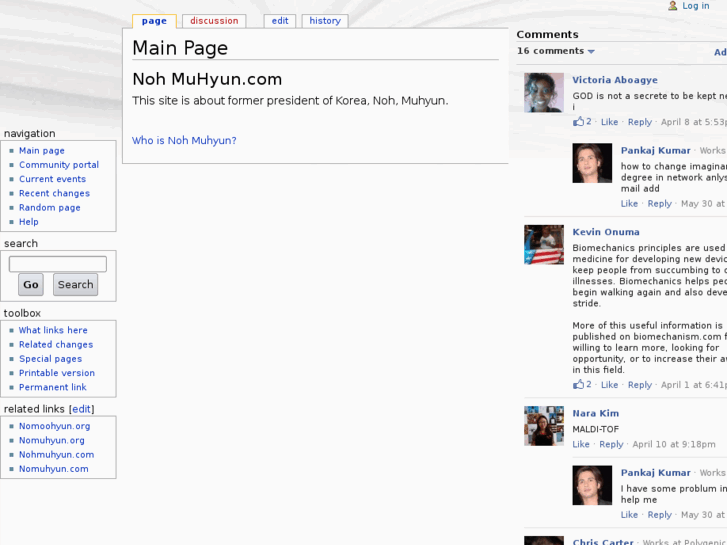Click the thumbs-up icon on Victoria Aboagye's comment
The height and width of the screenshot is (545, 727).
pos(578,122)
